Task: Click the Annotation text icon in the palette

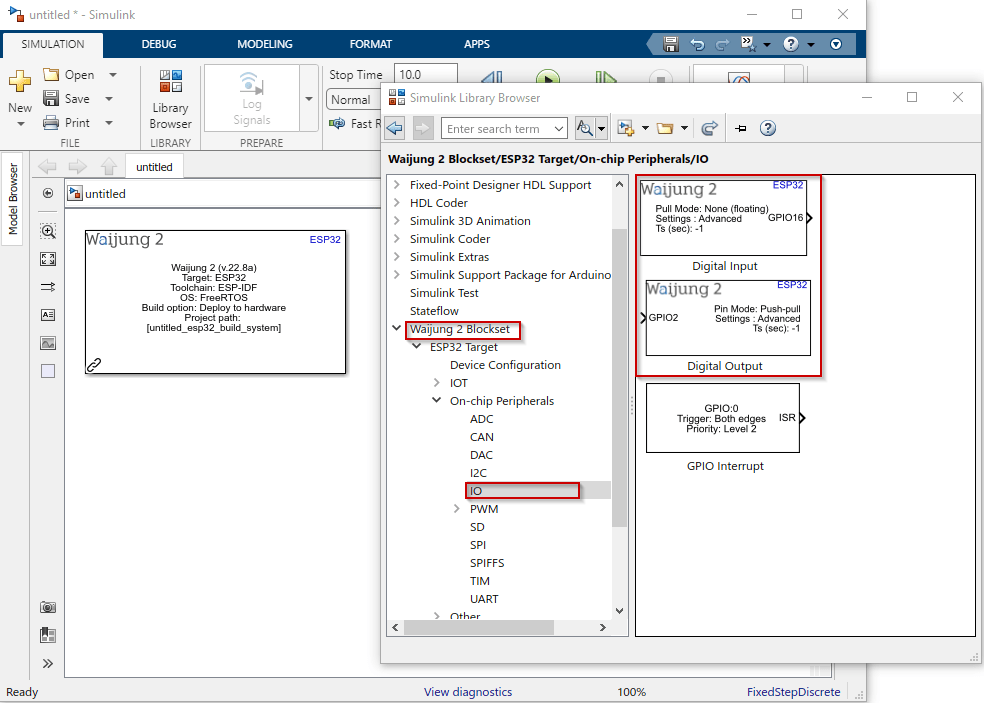Action: 48,314
